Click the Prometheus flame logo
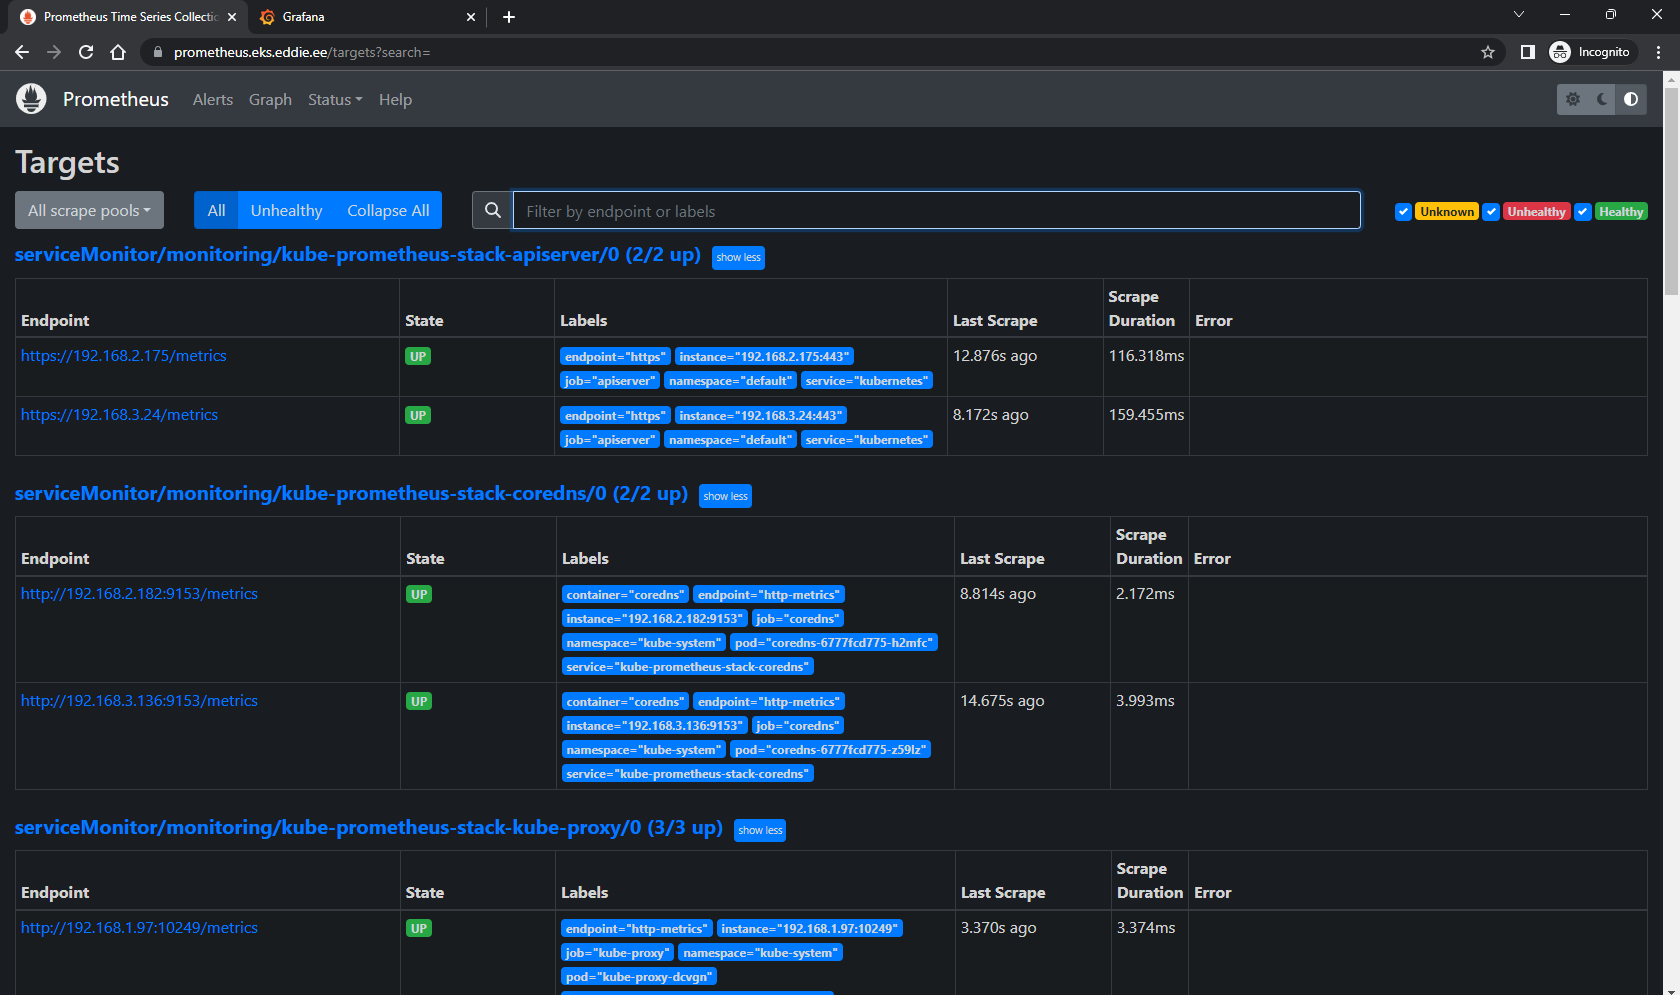The width and height of the screenshot is (1680, 995). 31,99
